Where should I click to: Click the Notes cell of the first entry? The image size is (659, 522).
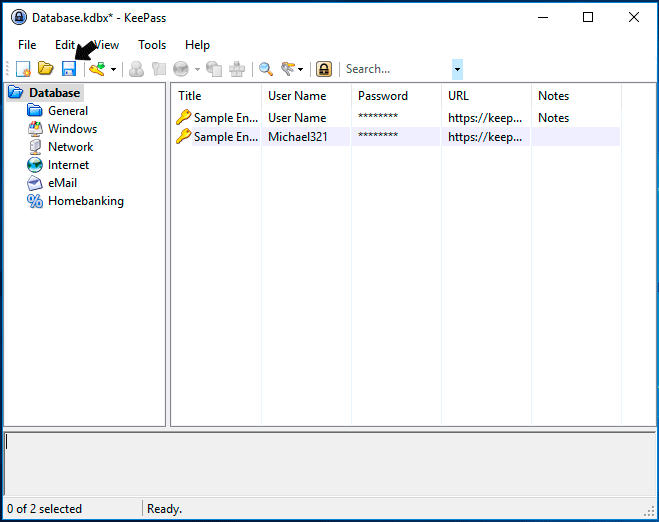click(576, 118)
